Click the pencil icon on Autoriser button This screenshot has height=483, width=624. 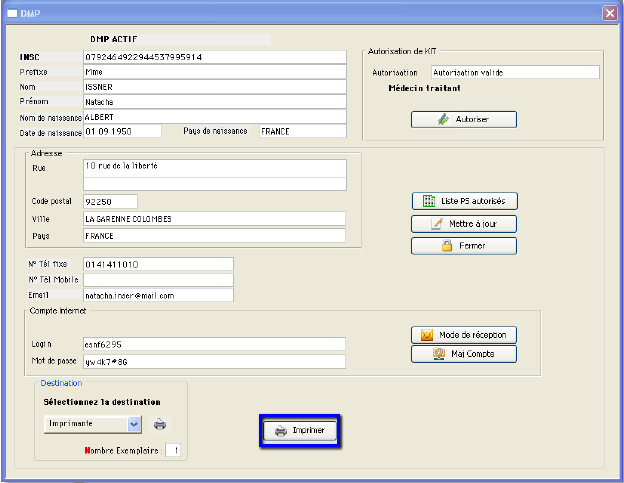point(443,119)
